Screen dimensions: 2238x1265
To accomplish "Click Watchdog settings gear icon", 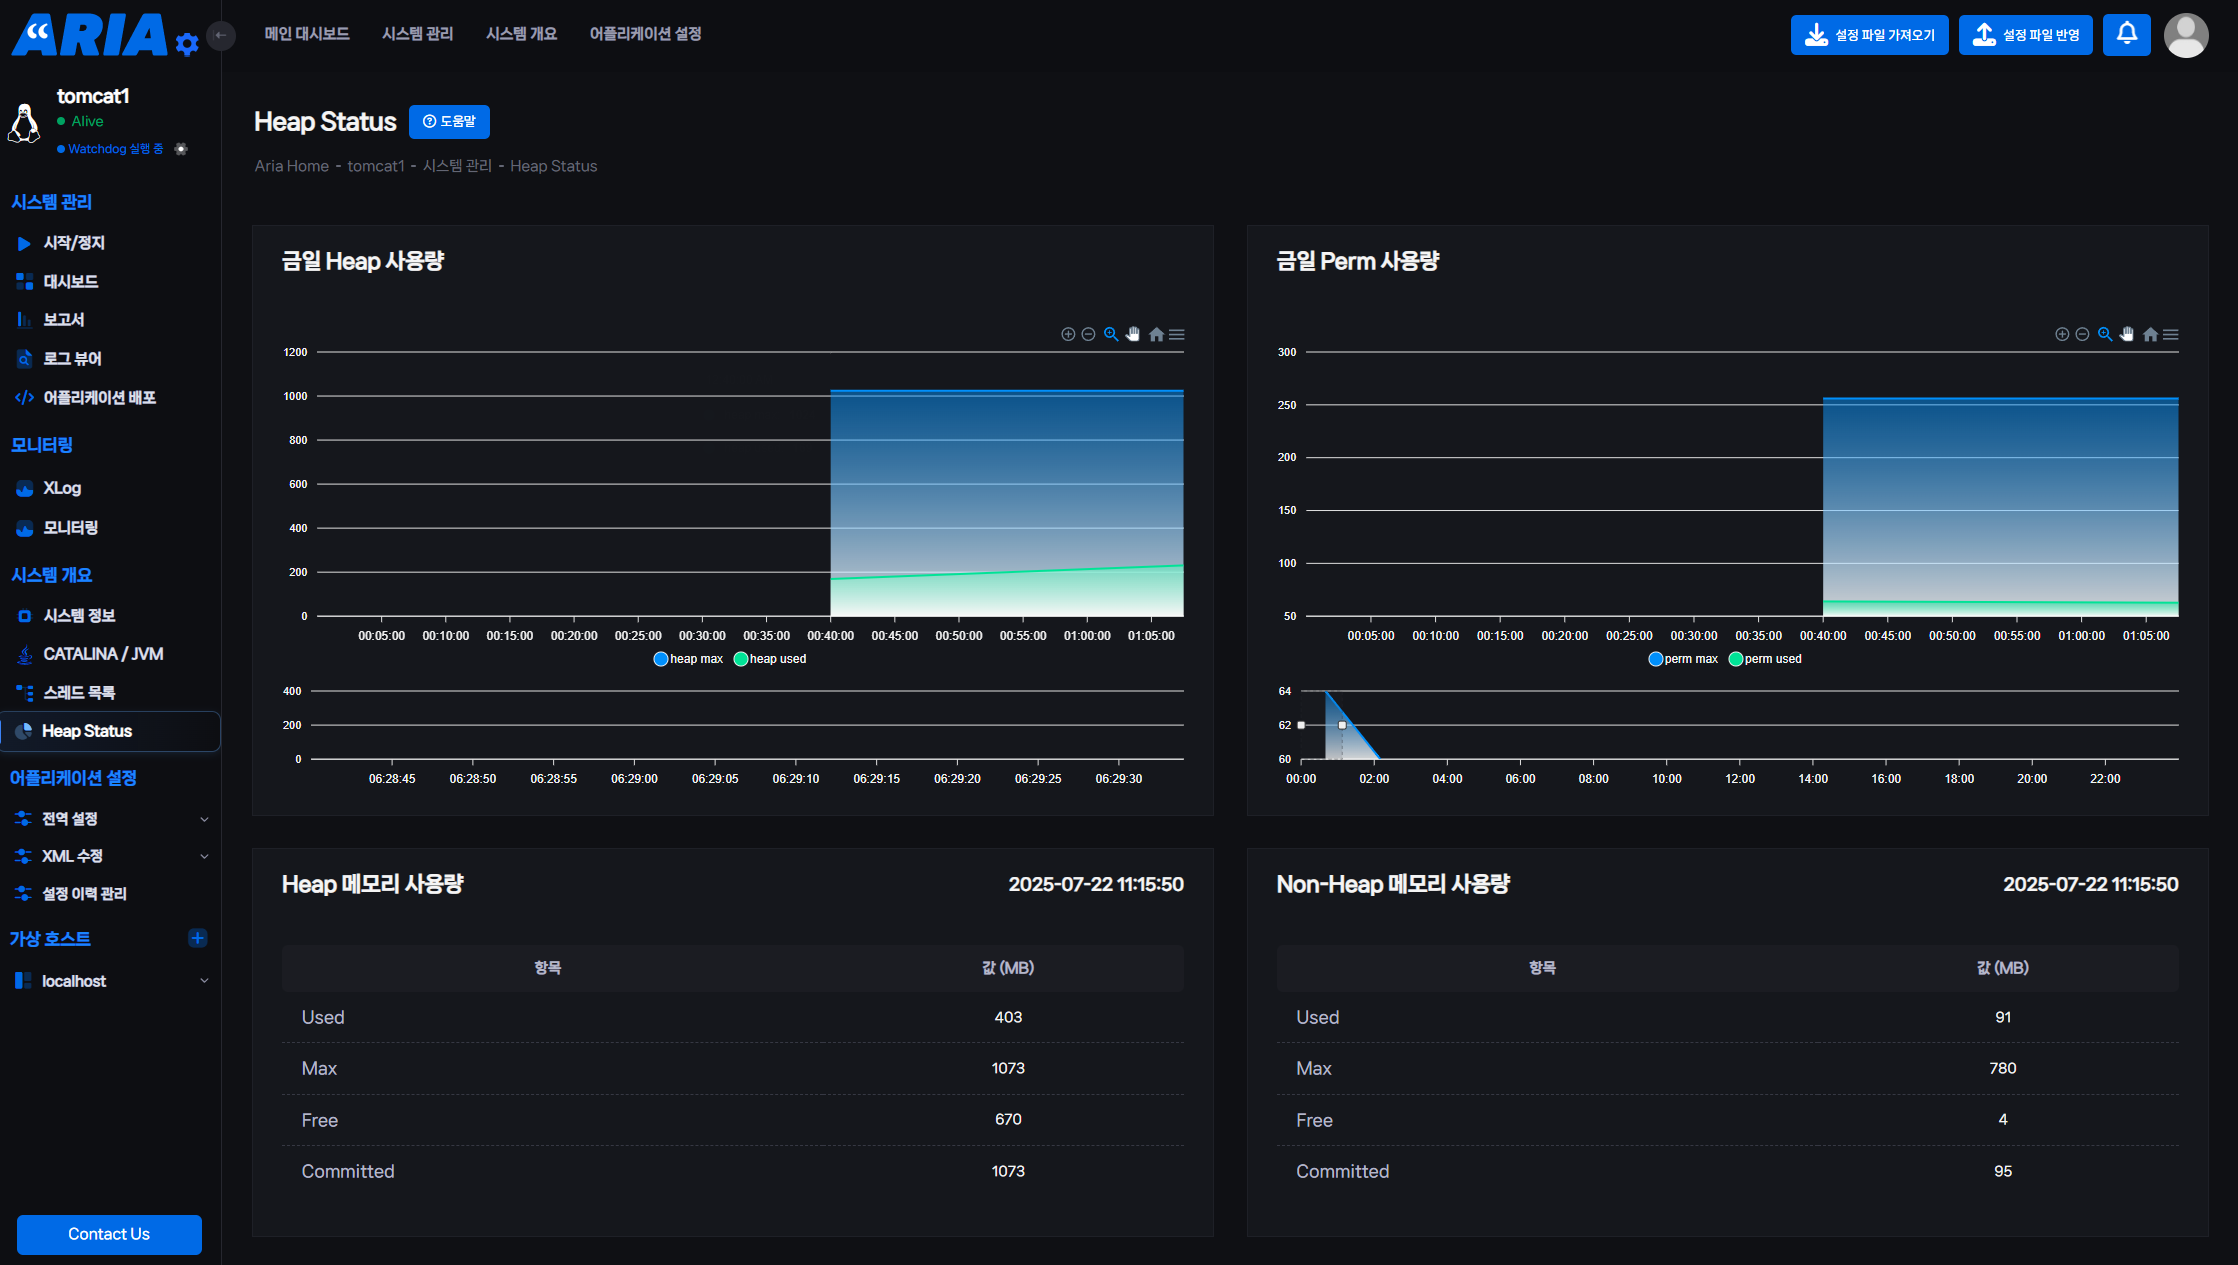I will [x=181, y=149].
